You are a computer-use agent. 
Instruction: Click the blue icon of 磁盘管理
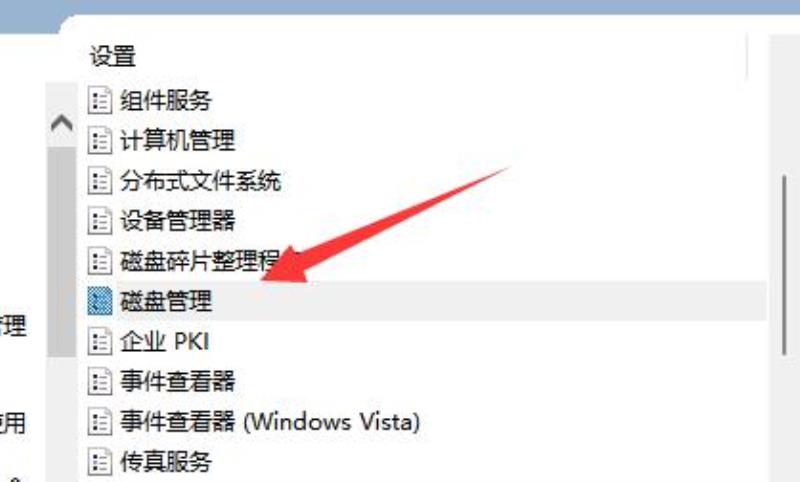click(x=99, y=301)
